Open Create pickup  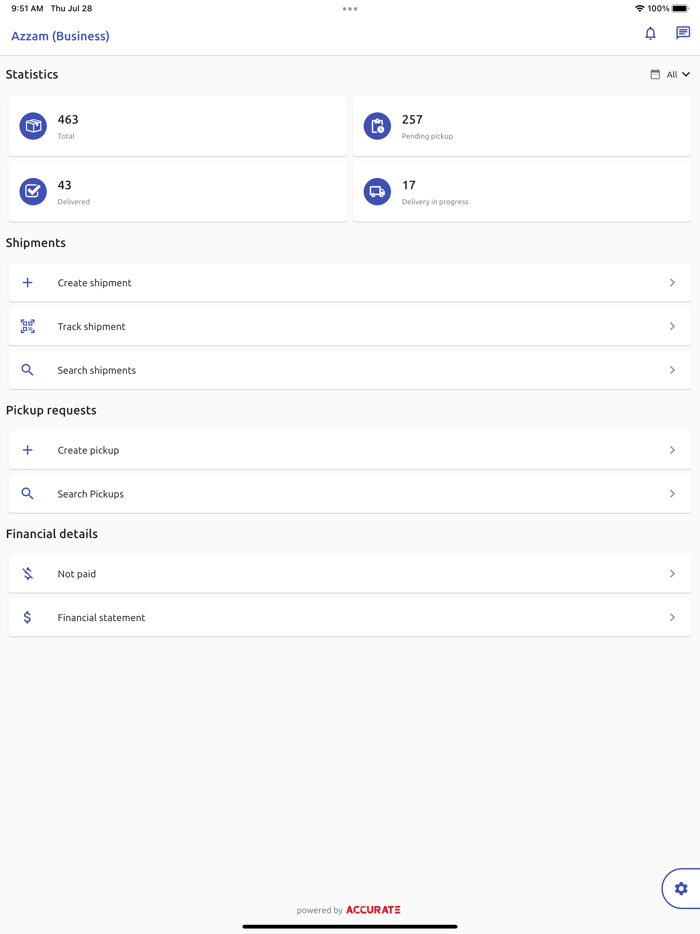[88, 450]
